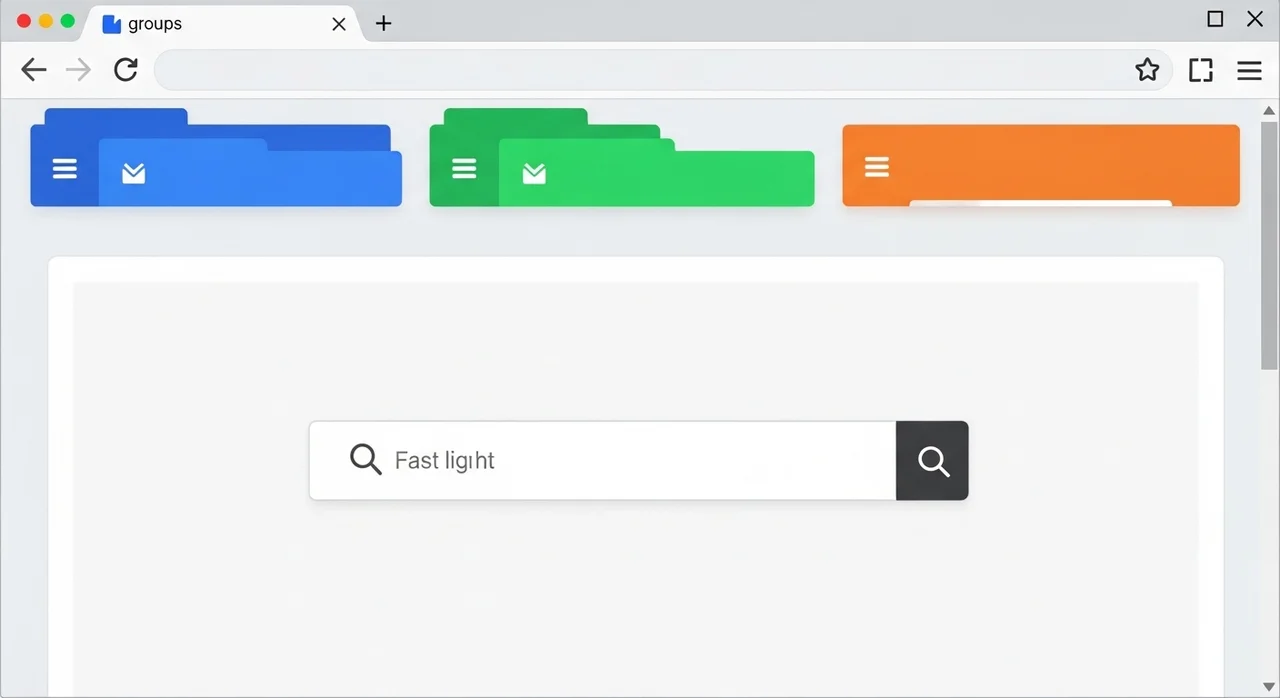The image size is (1280, 698).
Task: Click the "Fast light" search field
Action: (x=620, y=461)
